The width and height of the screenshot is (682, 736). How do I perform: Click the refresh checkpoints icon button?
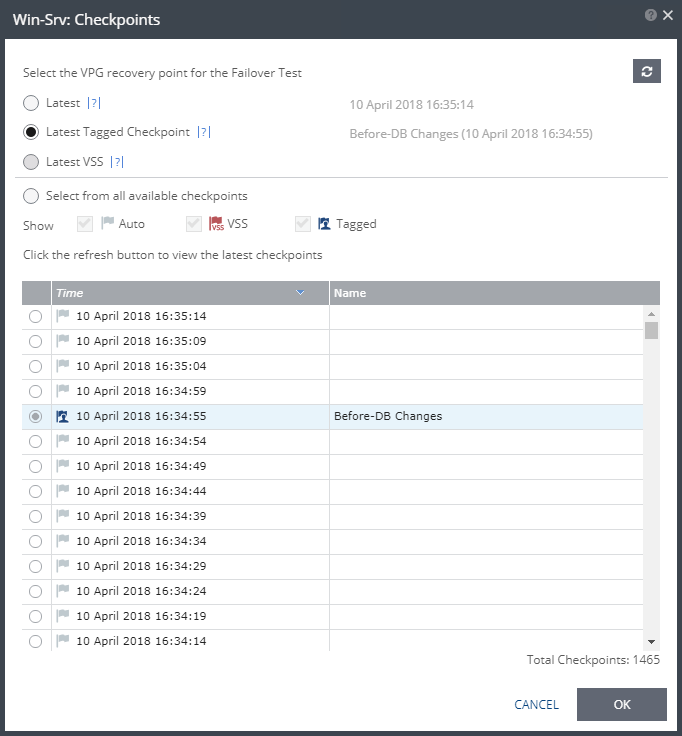[647, 71]
